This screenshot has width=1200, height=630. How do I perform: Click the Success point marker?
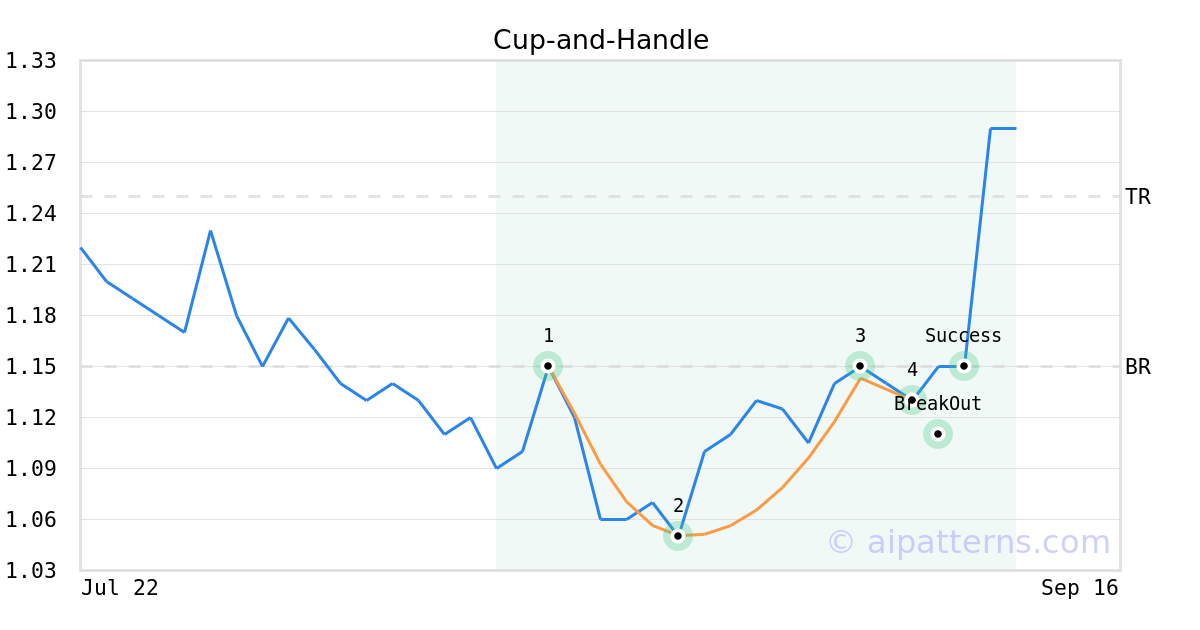point(964,366)
